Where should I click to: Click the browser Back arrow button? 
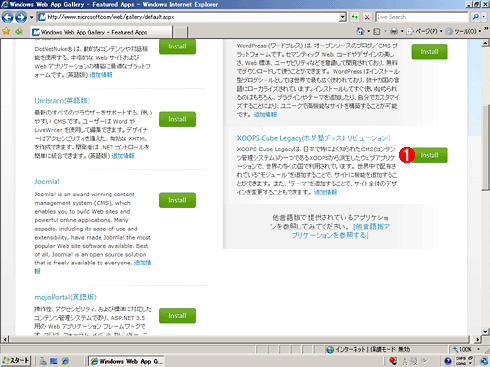[7, 17]
